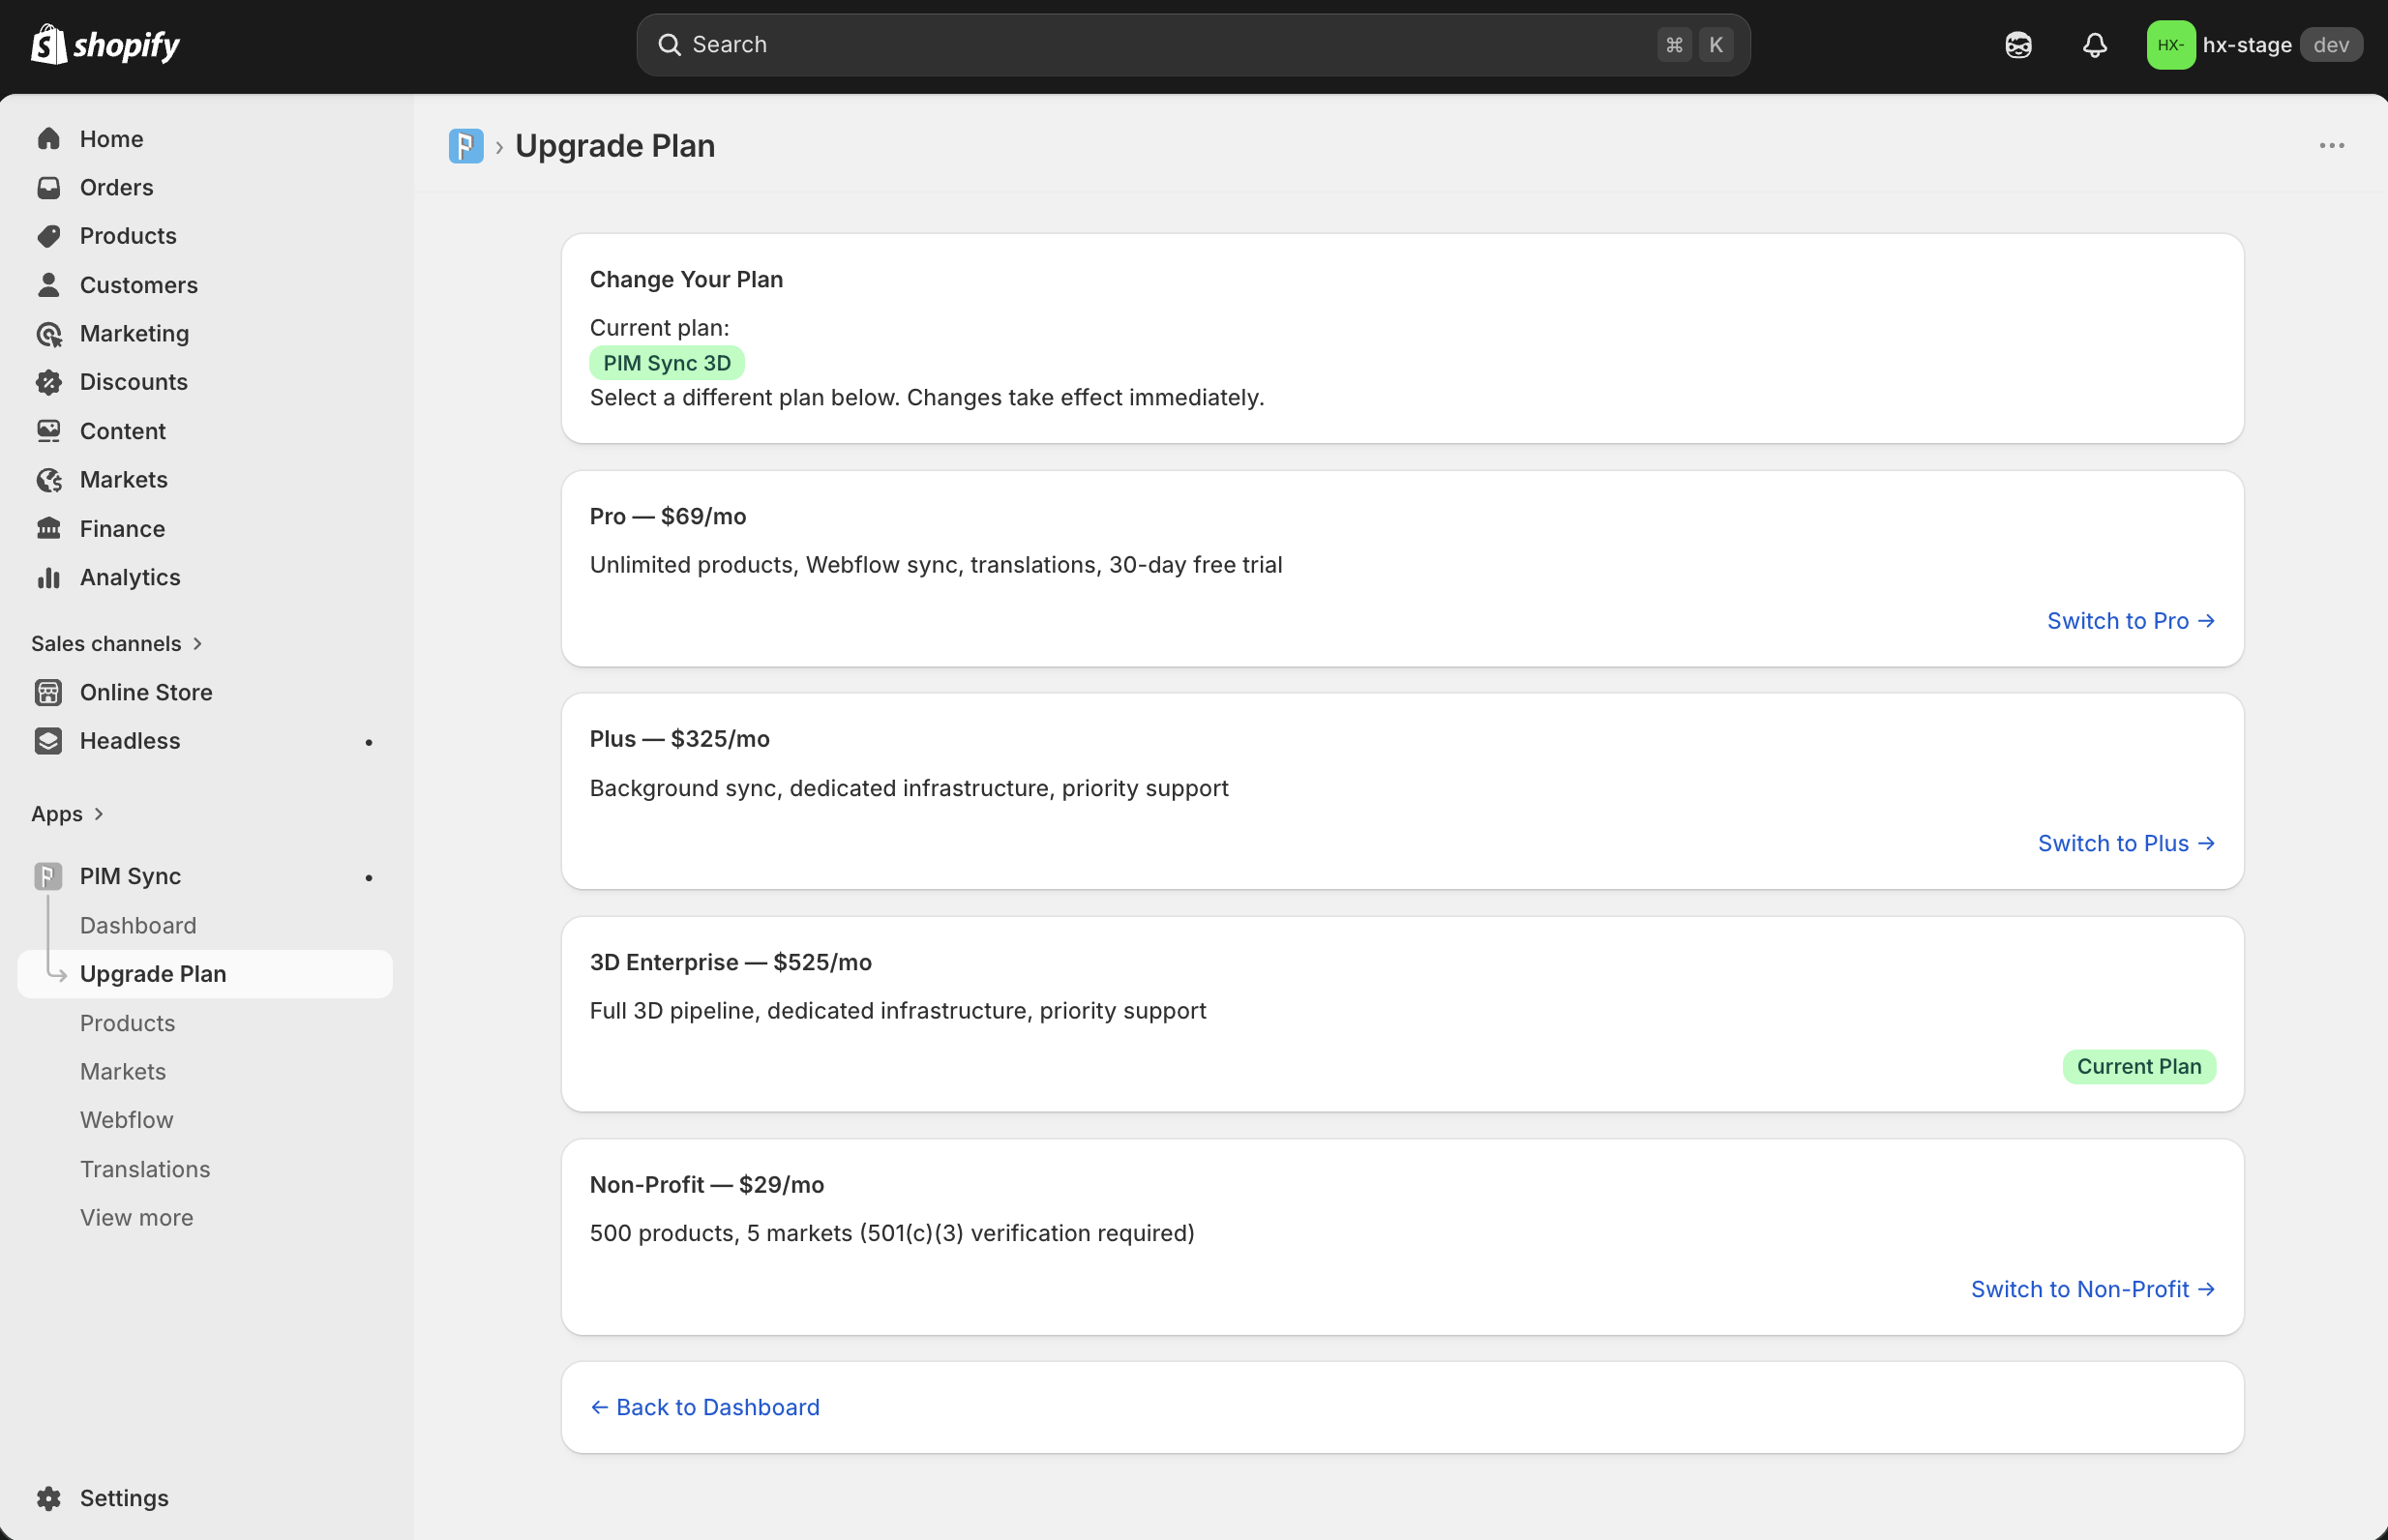This screenshot has width=2388, height=1540.
Task: Open the Sidekick assistant icon
Action: tap(2018, 45)
